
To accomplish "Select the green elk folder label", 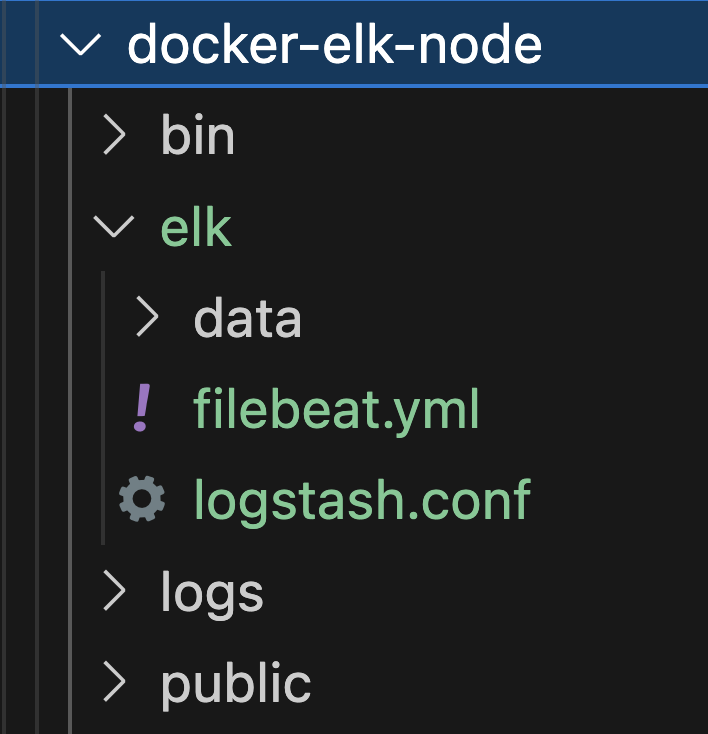I will coord(196,228).
